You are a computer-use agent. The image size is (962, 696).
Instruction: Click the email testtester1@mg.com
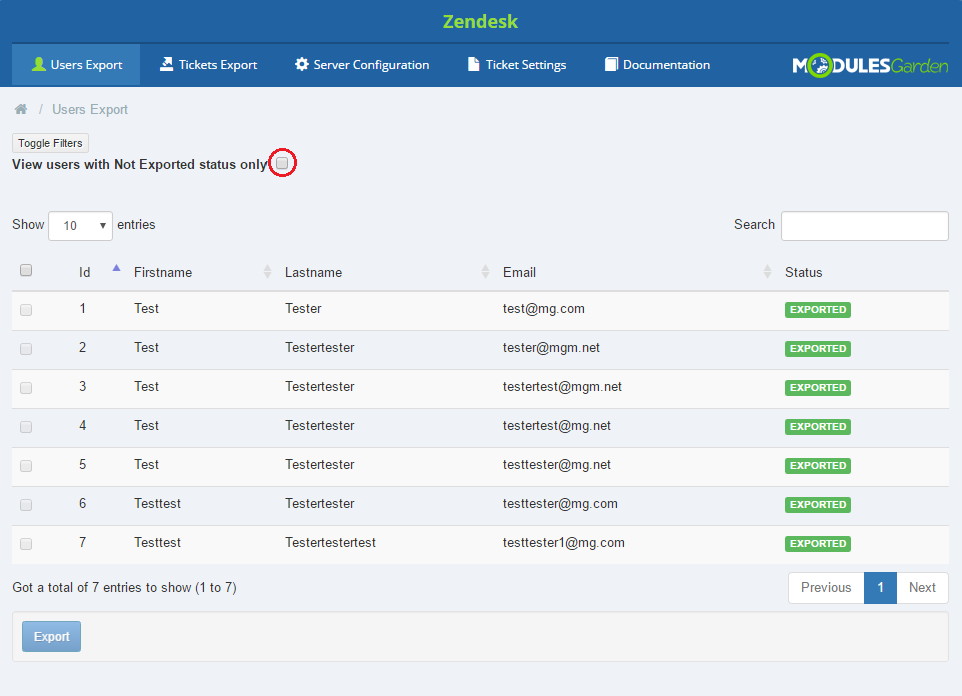pos(563,543)
